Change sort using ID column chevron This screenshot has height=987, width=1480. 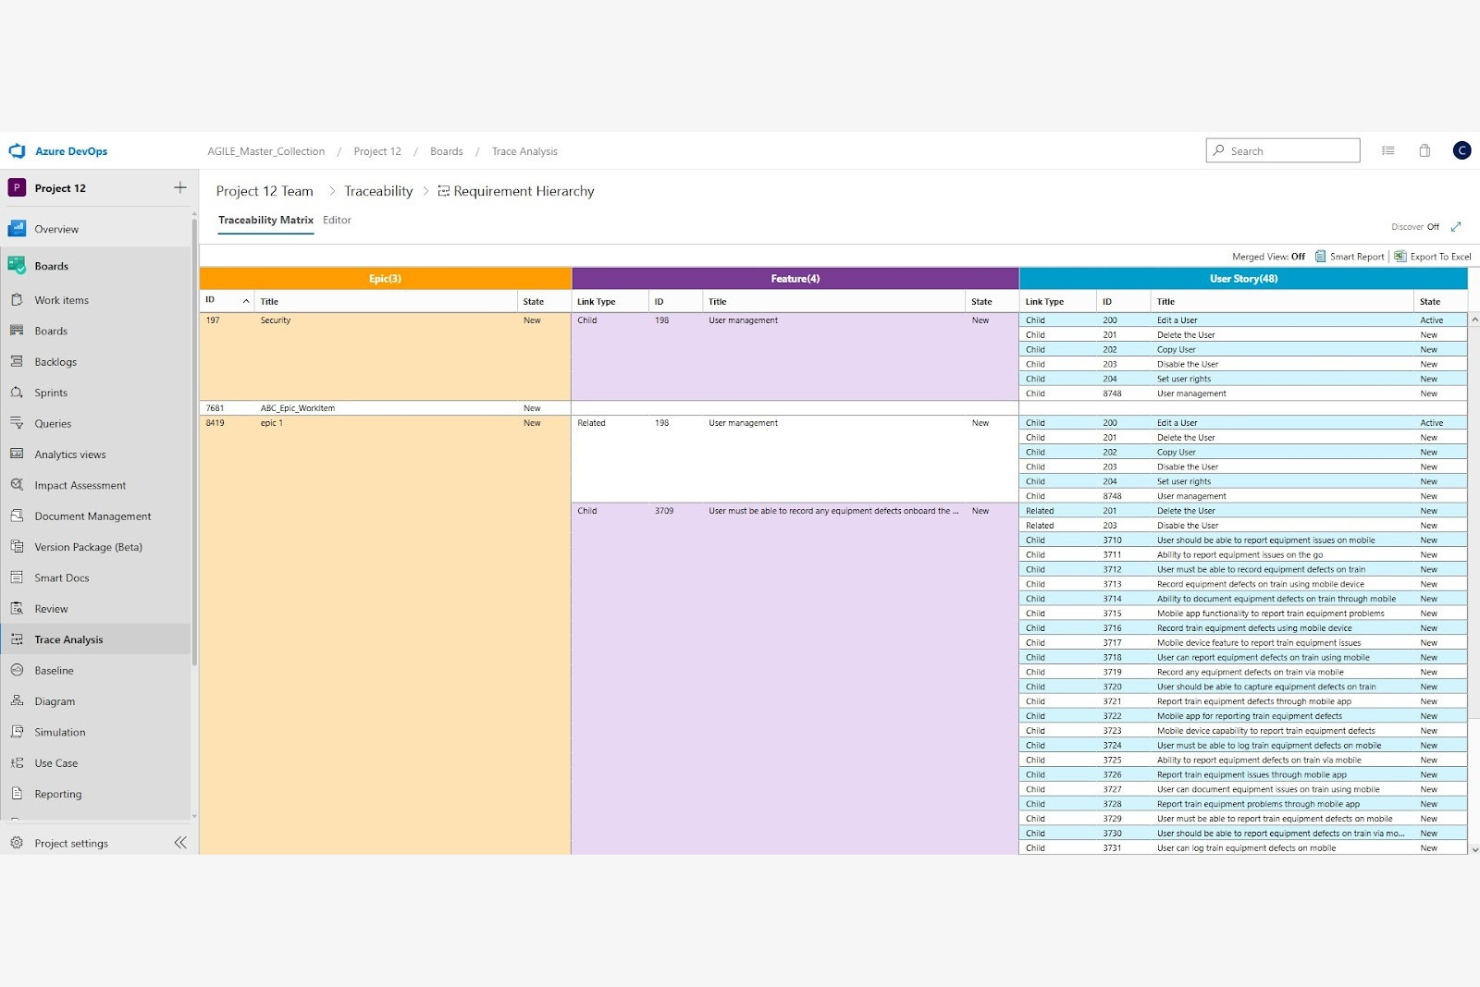tap(246, 300)
